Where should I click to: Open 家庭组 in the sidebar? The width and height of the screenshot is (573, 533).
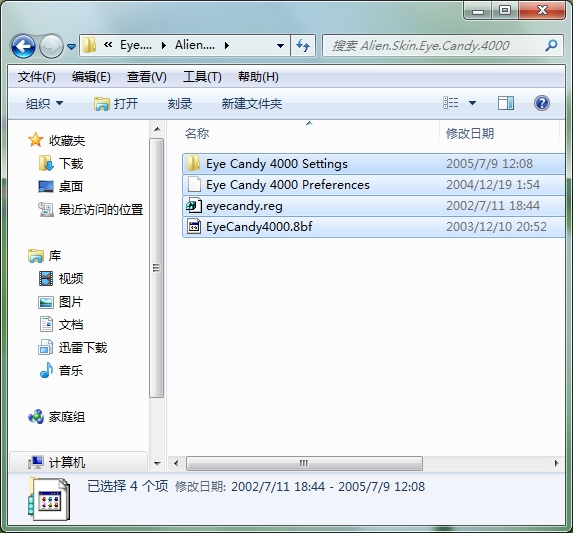click(67, 417)
